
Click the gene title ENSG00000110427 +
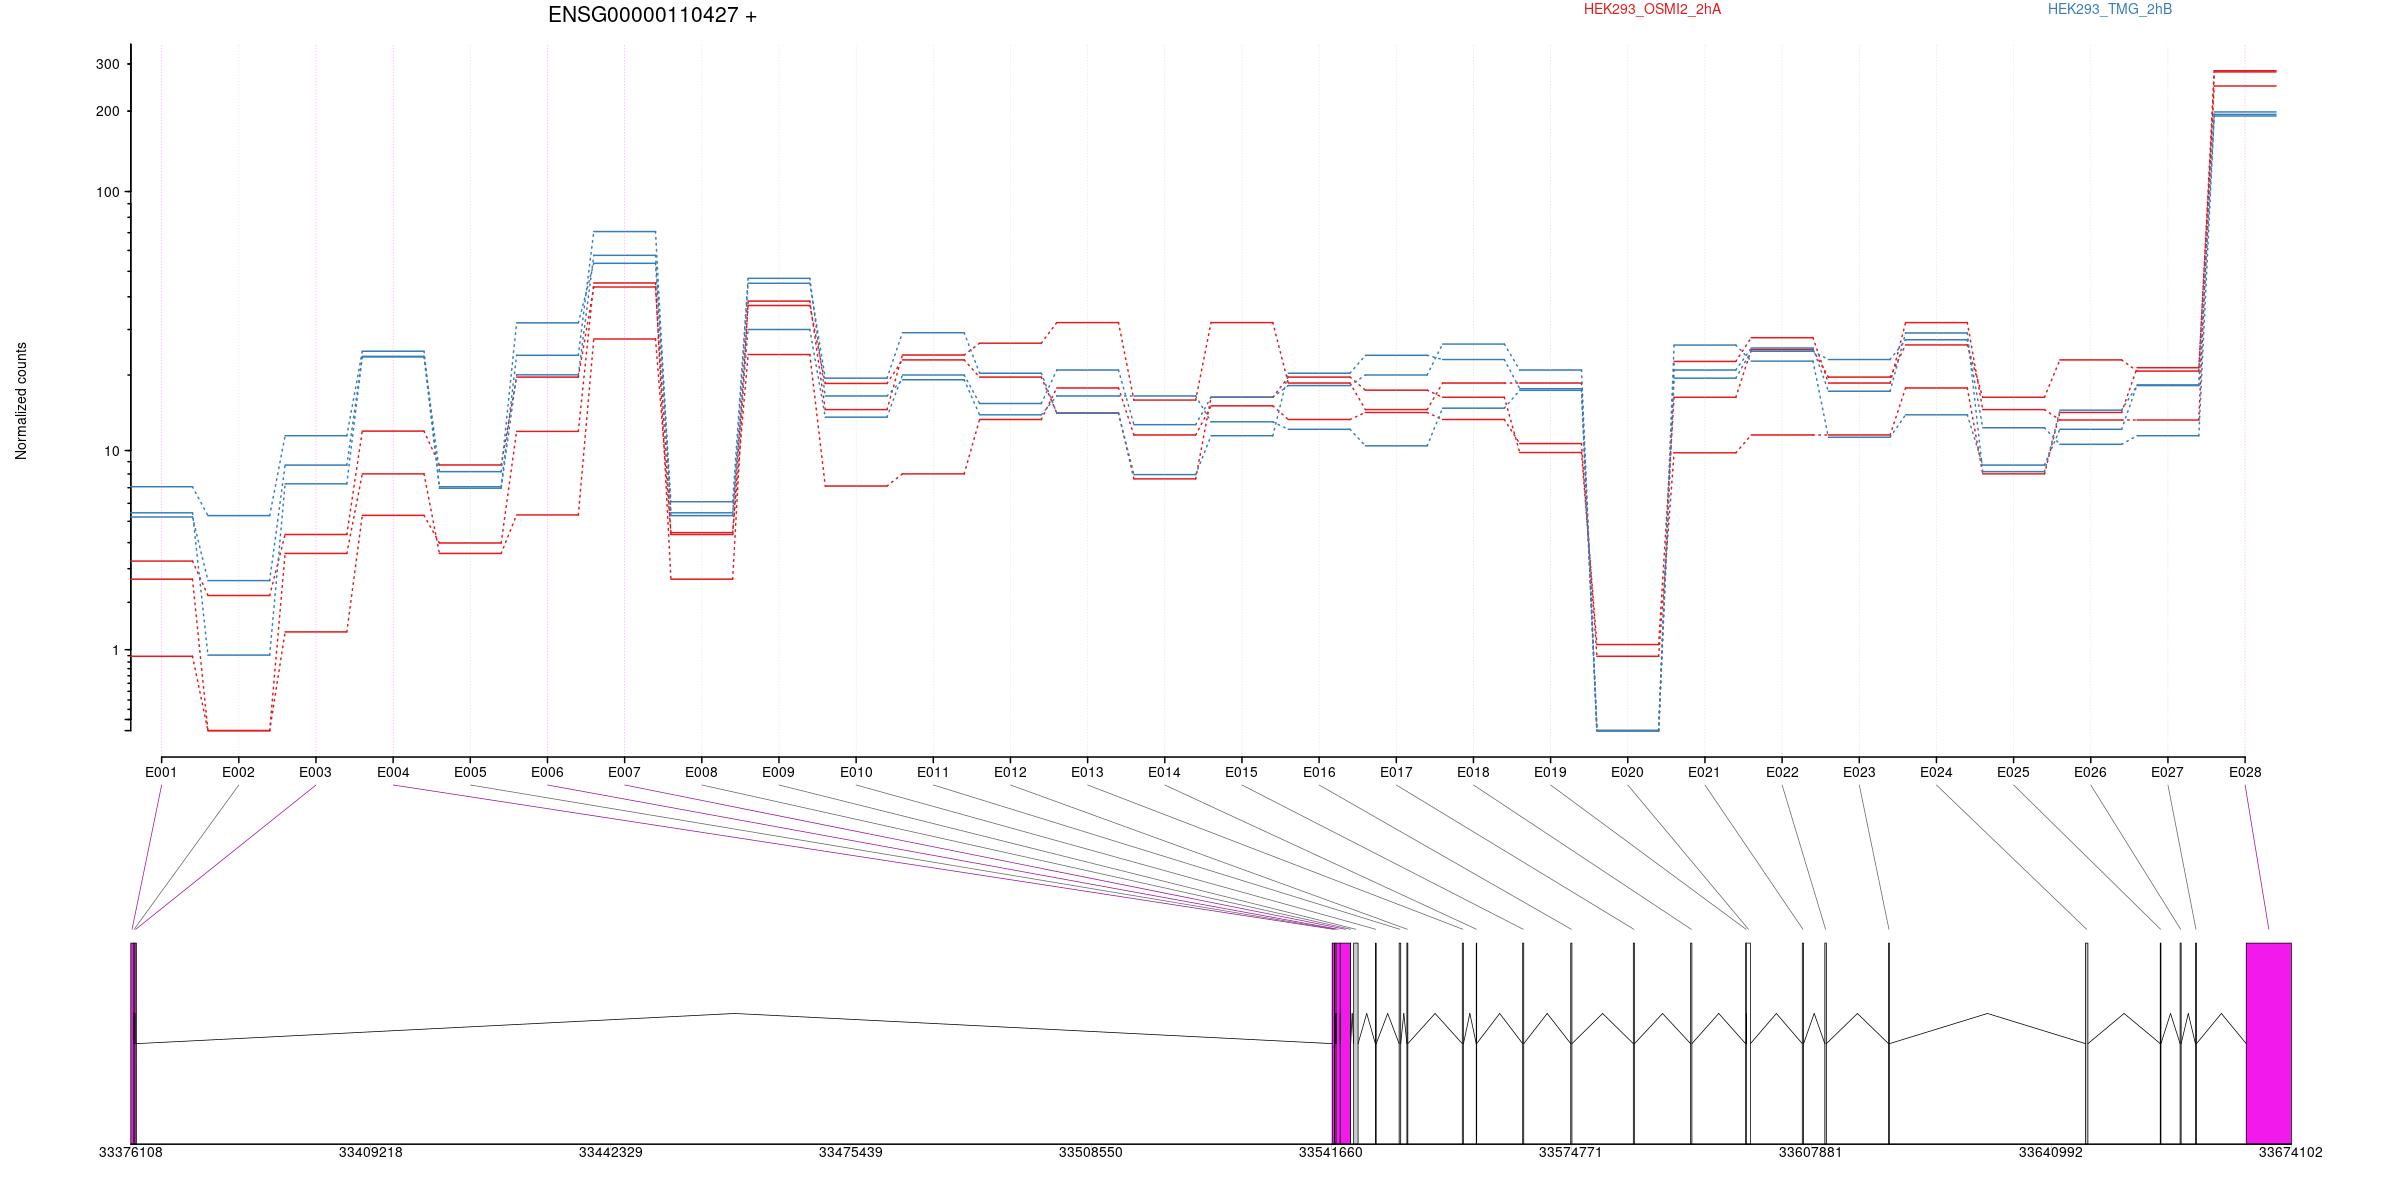(652, 15)
